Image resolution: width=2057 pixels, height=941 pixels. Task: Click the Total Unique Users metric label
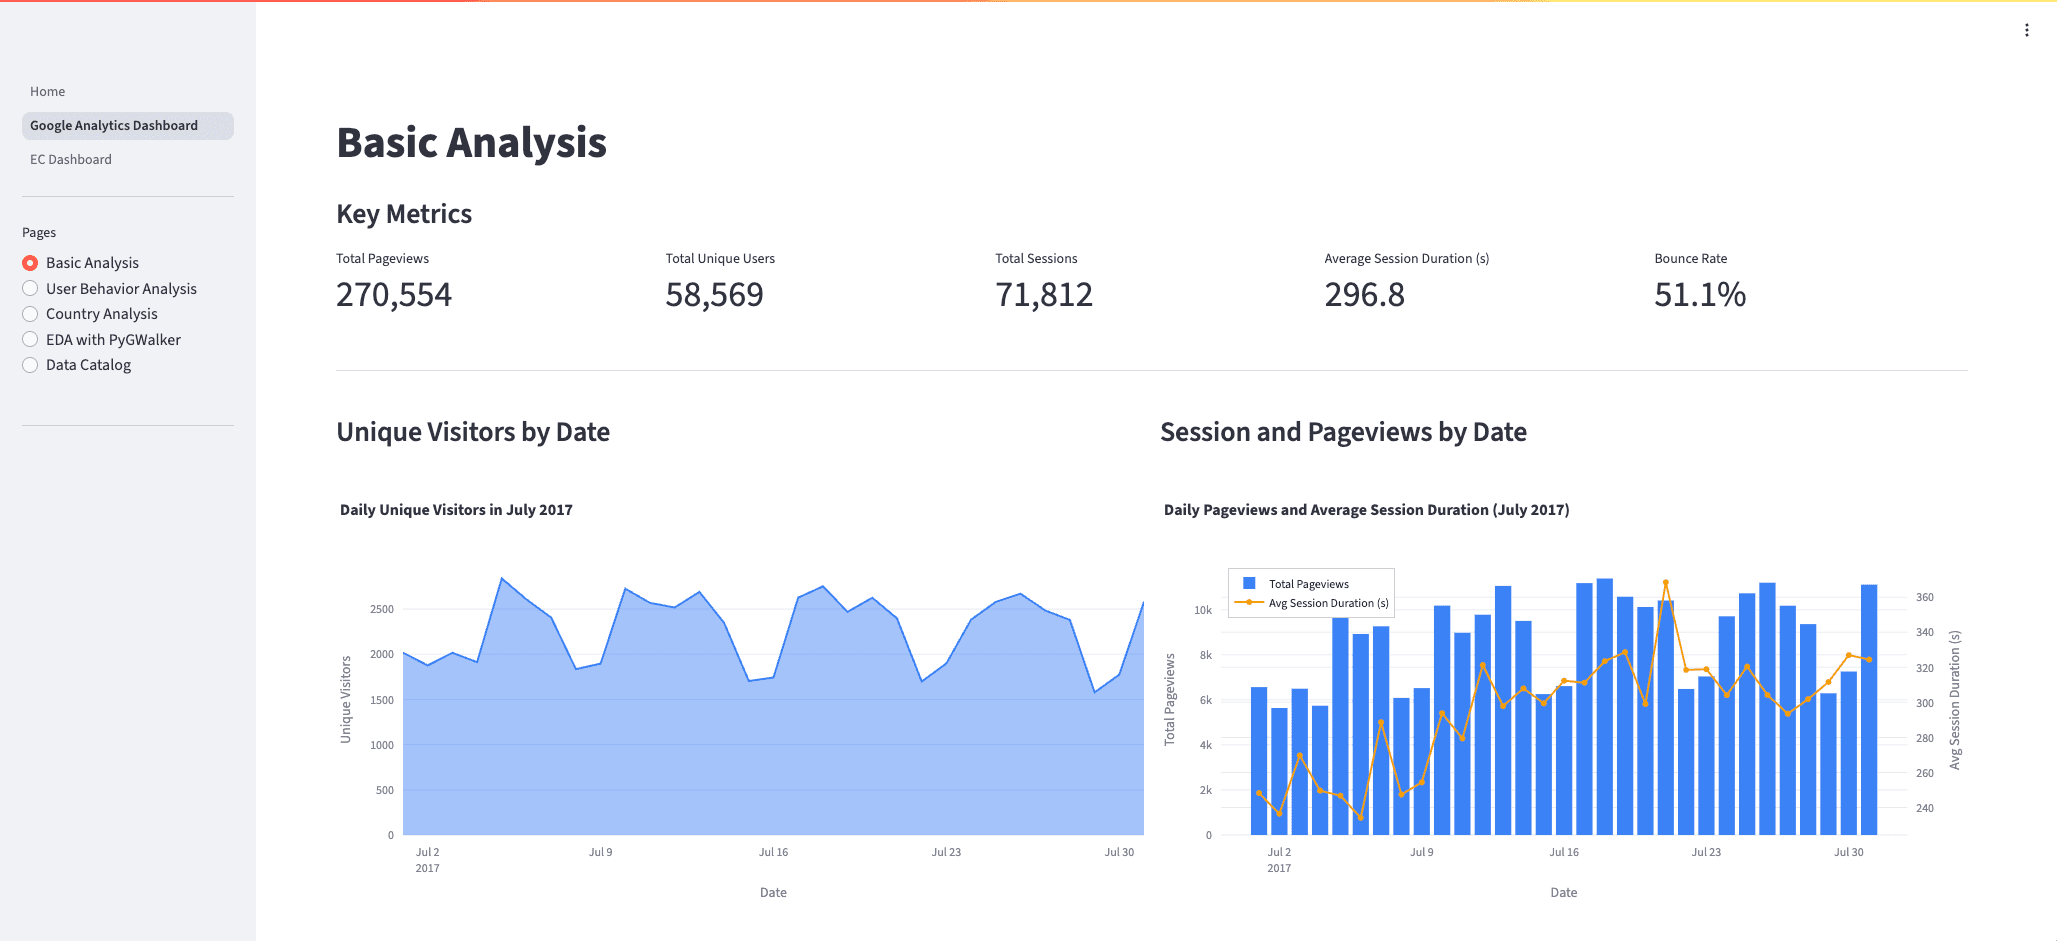pyautogui.click(x=720, y=258)
